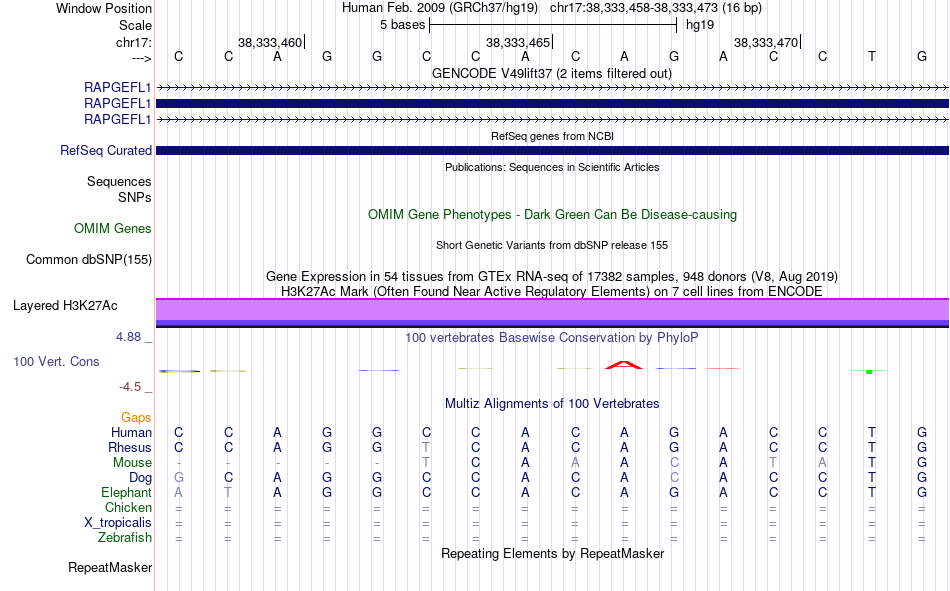Click the '5 bases' scale bar label
Image resolution: width=950 pixels, height=591 pixels.
pyautogui.click(x=402, y=25)
